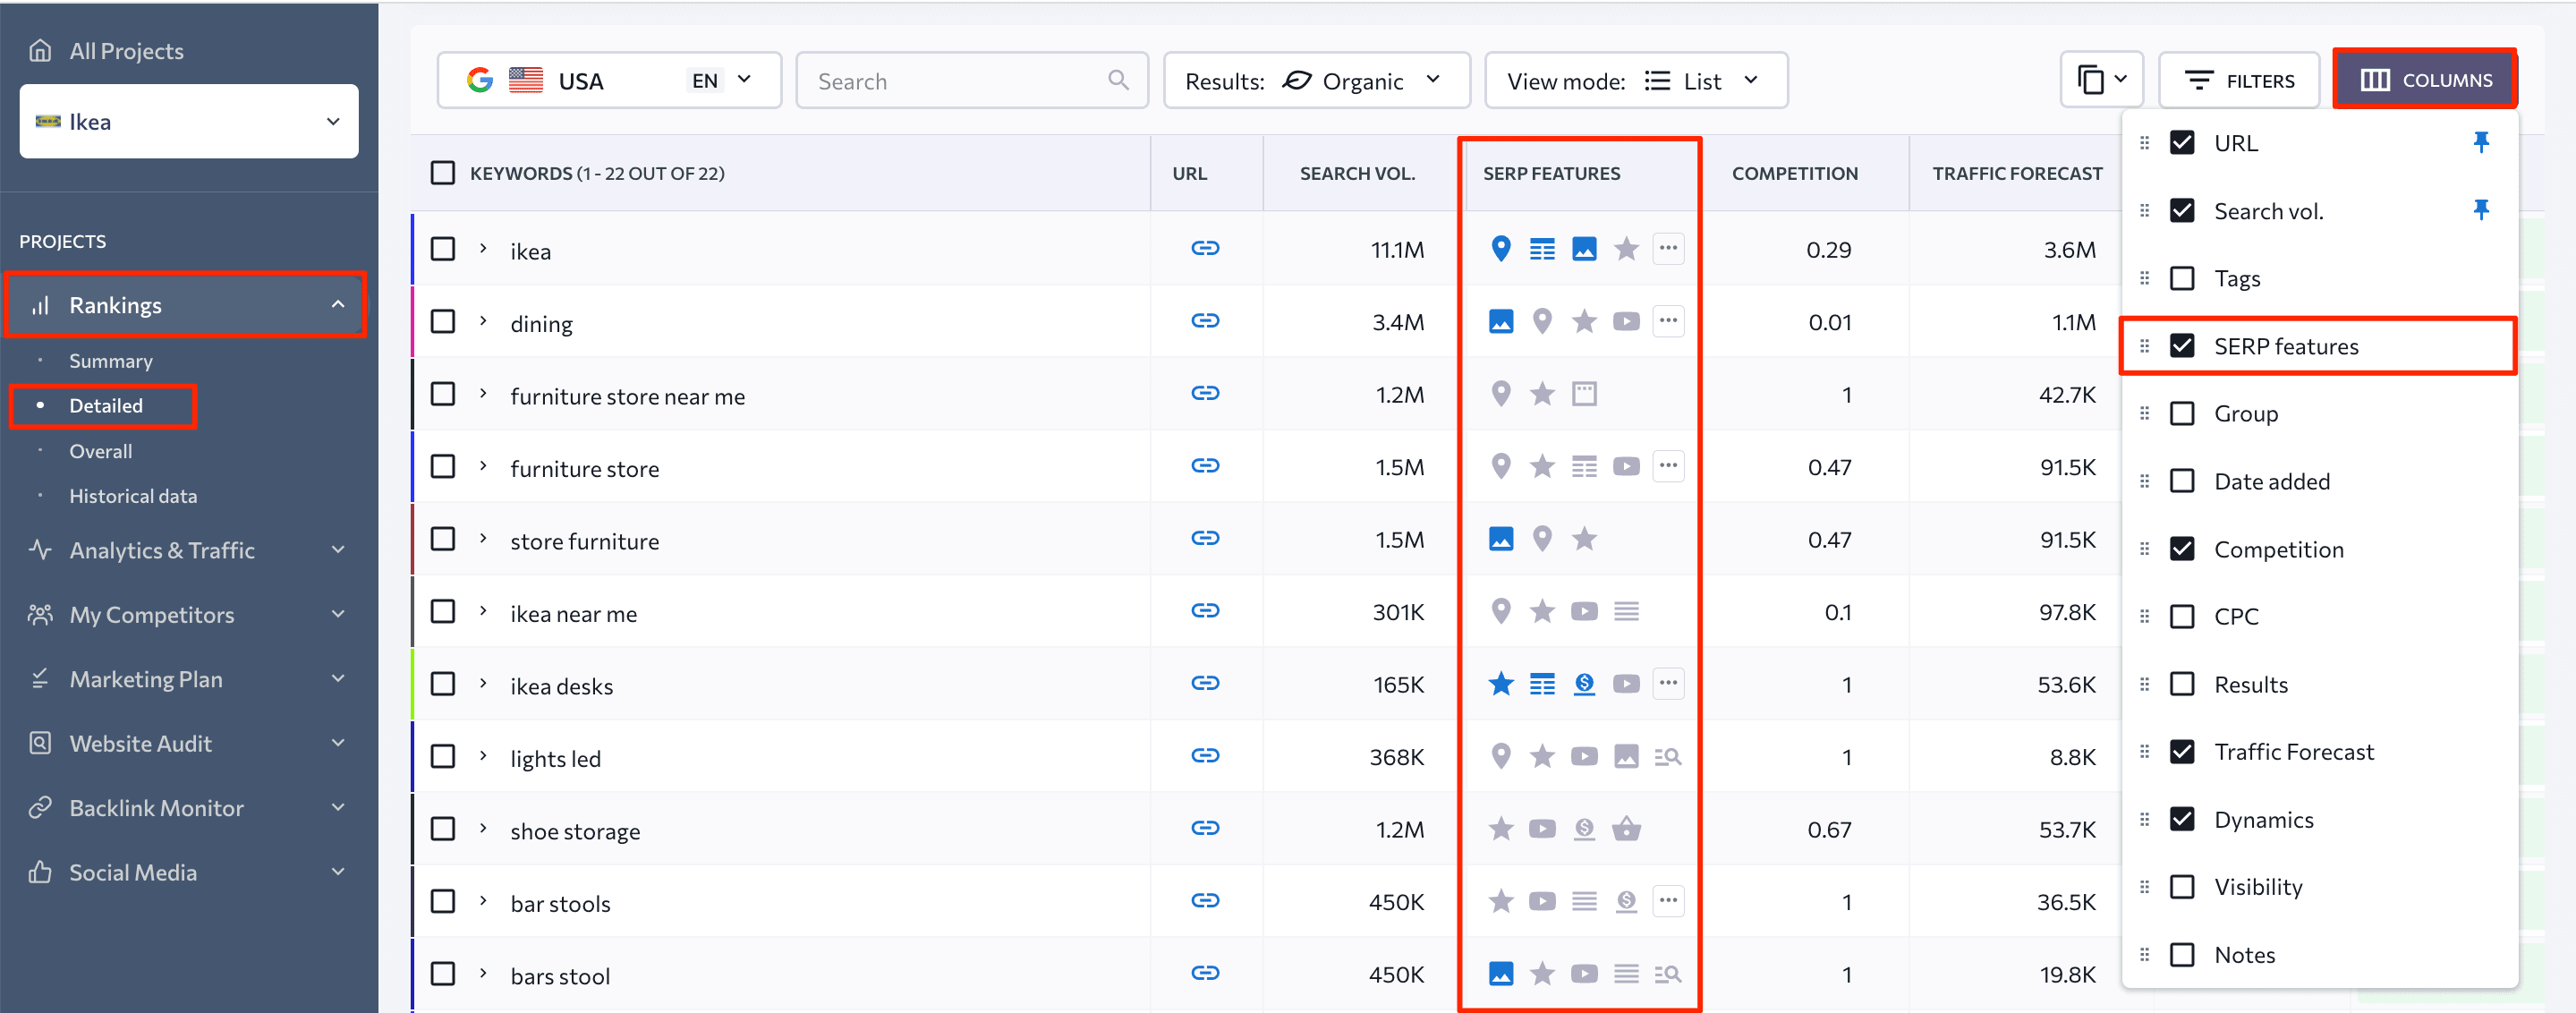
Task: Open the Results Organic dropdown
Action: point(1316,80)
